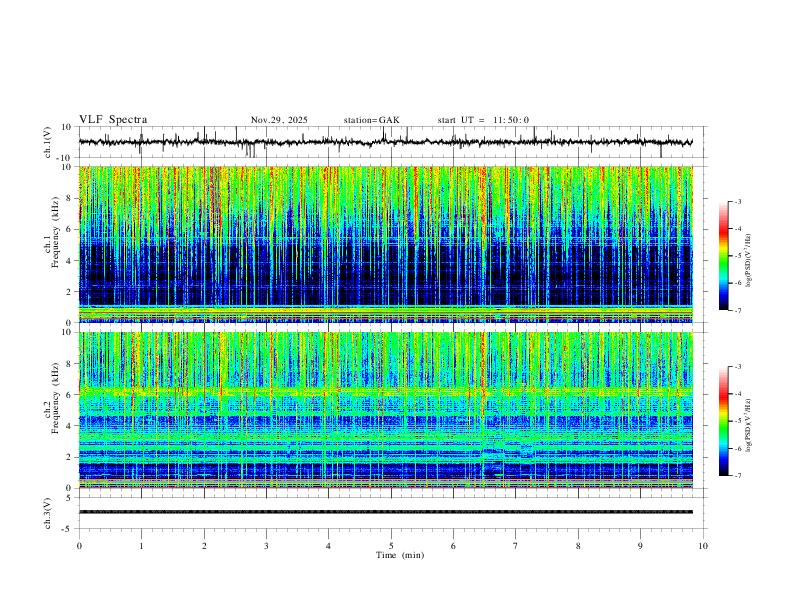Click the "VLF Spectra" plot title

pos(113,120)
